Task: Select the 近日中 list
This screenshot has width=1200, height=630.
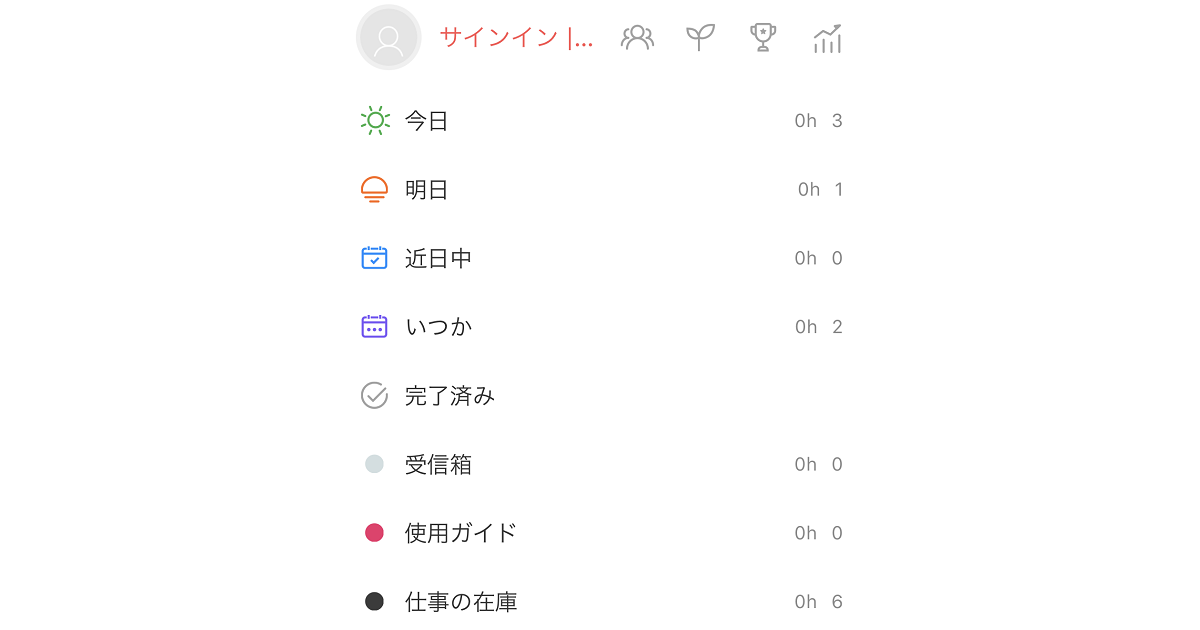Action: click(x=600, y=259)
